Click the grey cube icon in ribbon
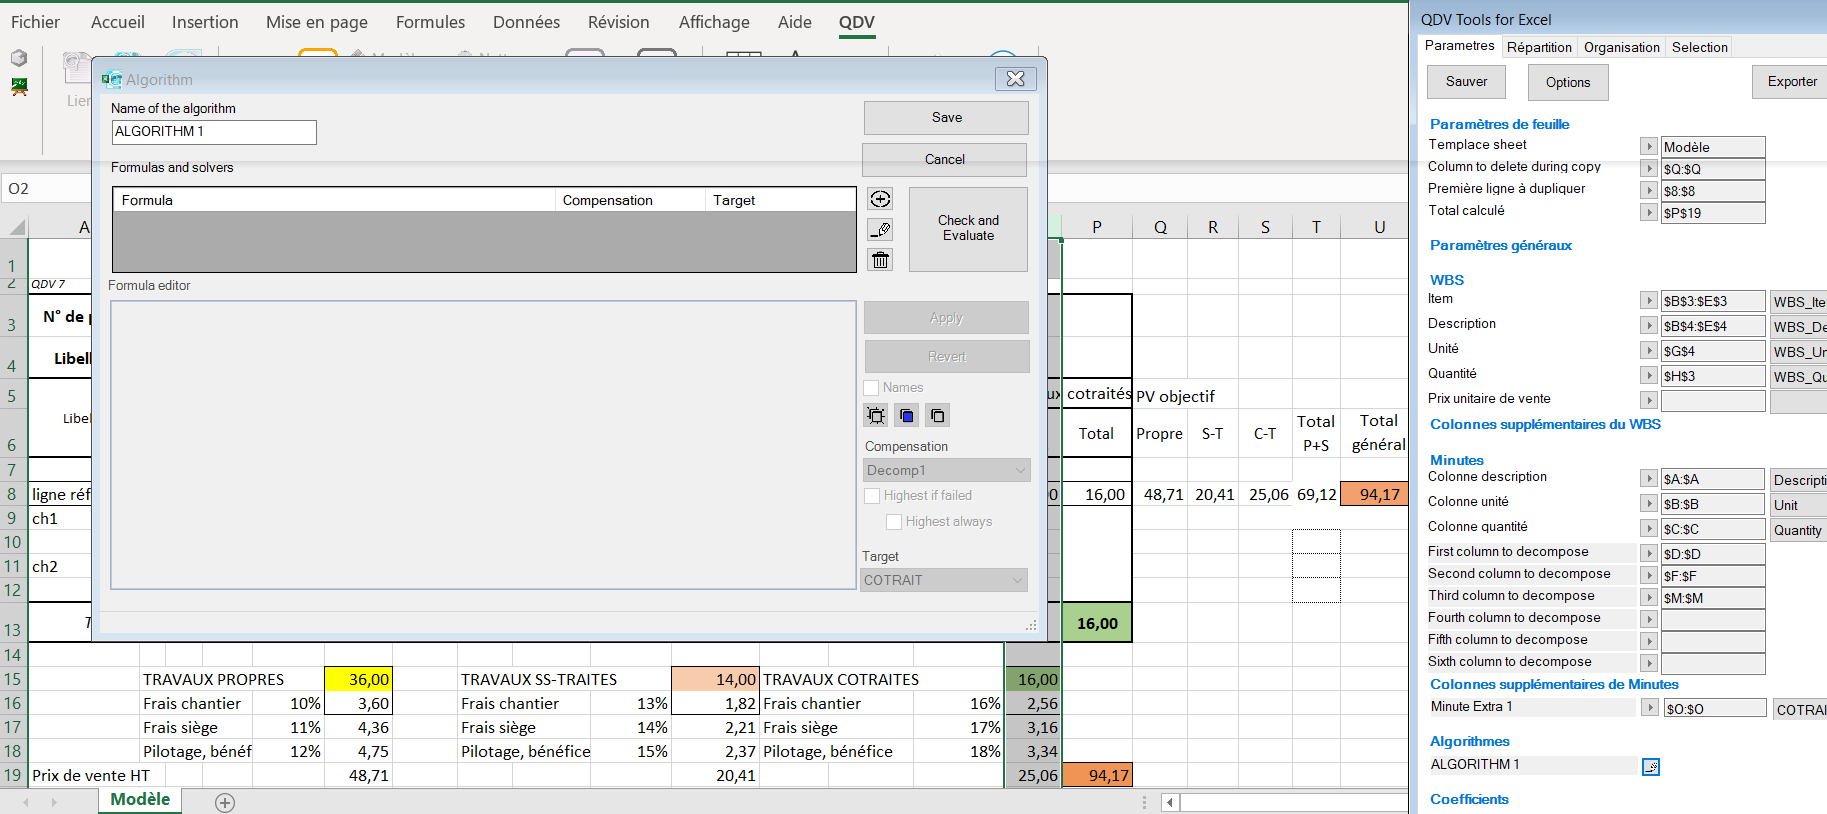Viewport: 1827px width, 814px height. click(19, 59)
